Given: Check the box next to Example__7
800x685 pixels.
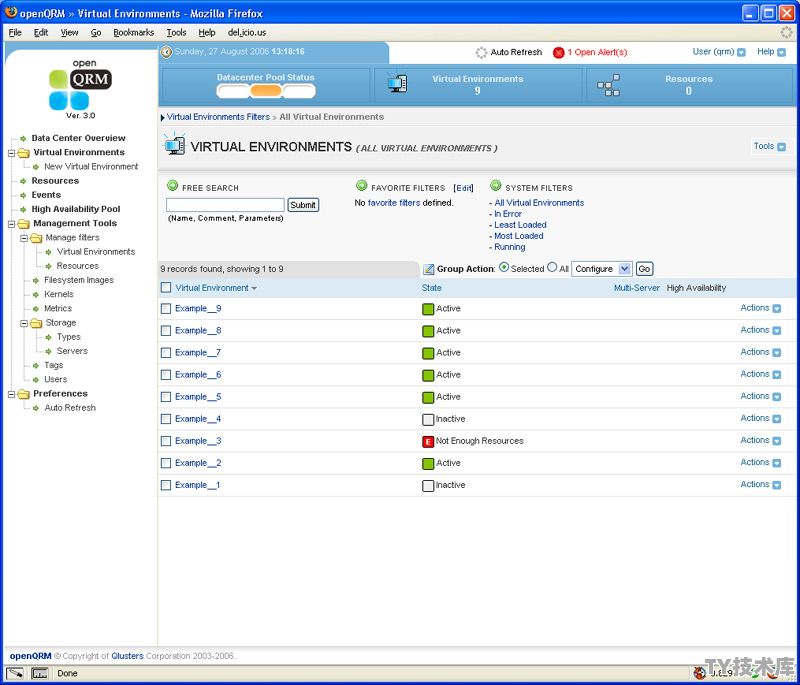Looking at the screenshot, I should click(x=166, y=353).
